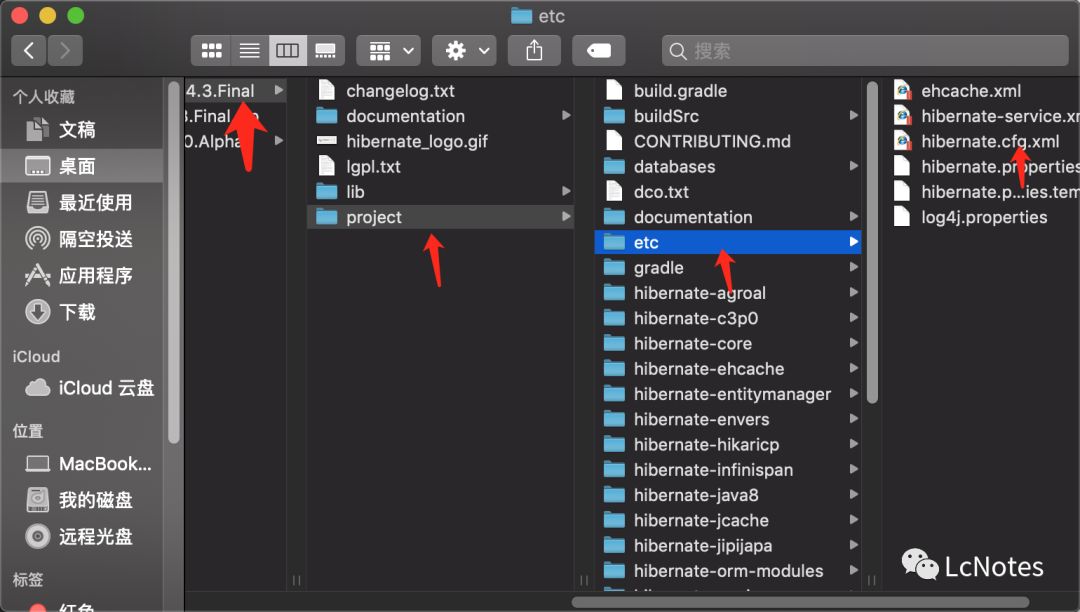Click the hibernate-java8 folder icon
The image size is (1080, 612).
tap(614, 495)
